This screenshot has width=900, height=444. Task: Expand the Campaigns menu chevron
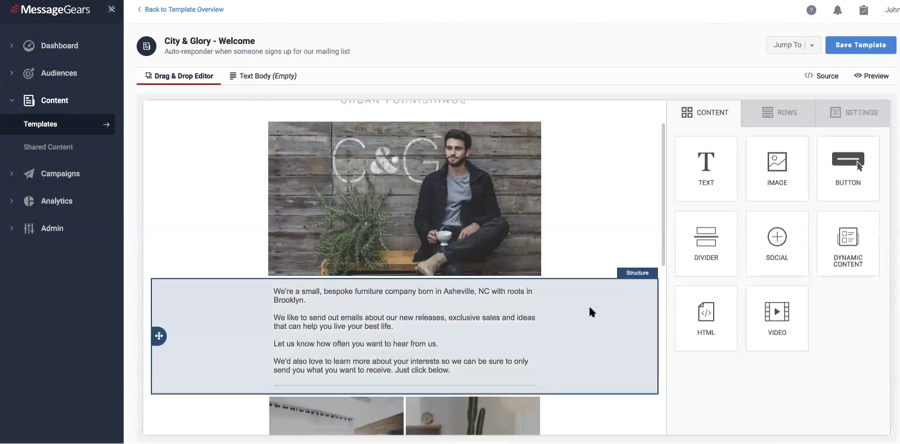click(11, 174)
